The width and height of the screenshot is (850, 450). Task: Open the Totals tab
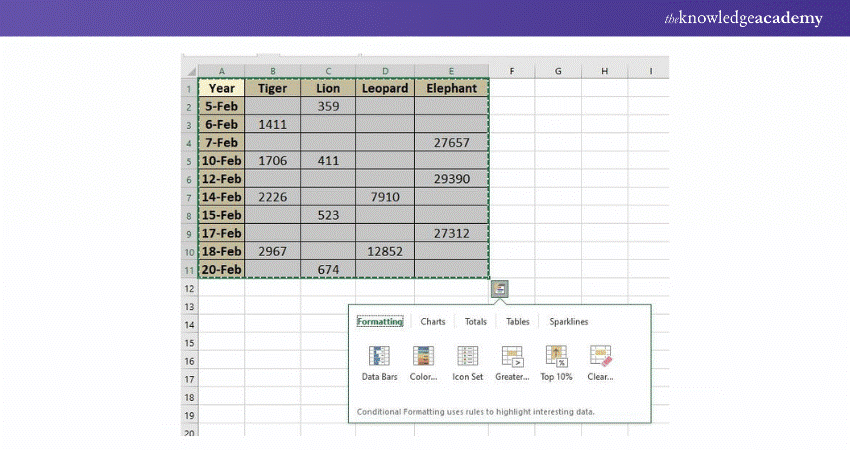pos(476,322)
